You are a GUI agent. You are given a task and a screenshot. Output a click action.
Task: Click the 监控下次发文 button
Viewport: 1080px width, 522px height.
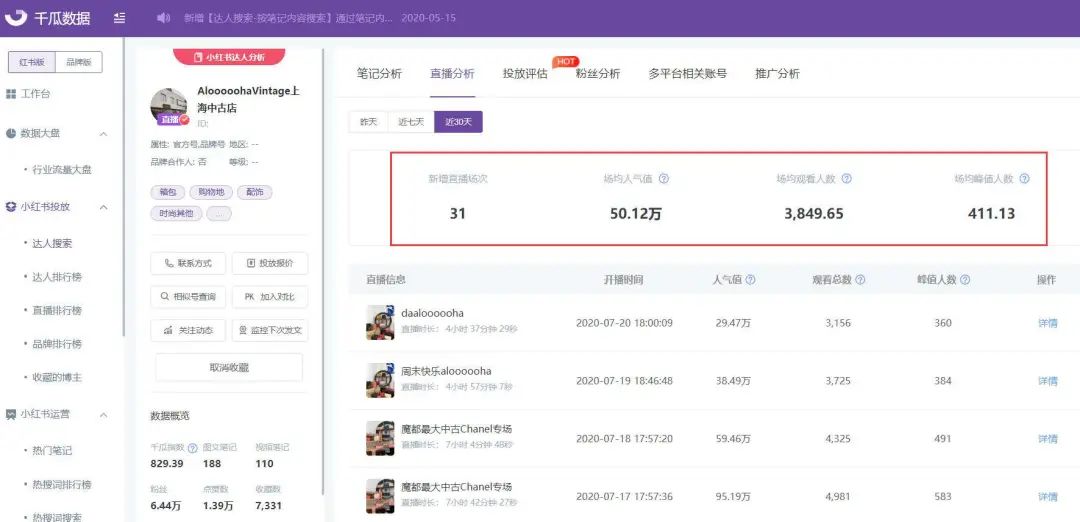click(x=270, y=331)
